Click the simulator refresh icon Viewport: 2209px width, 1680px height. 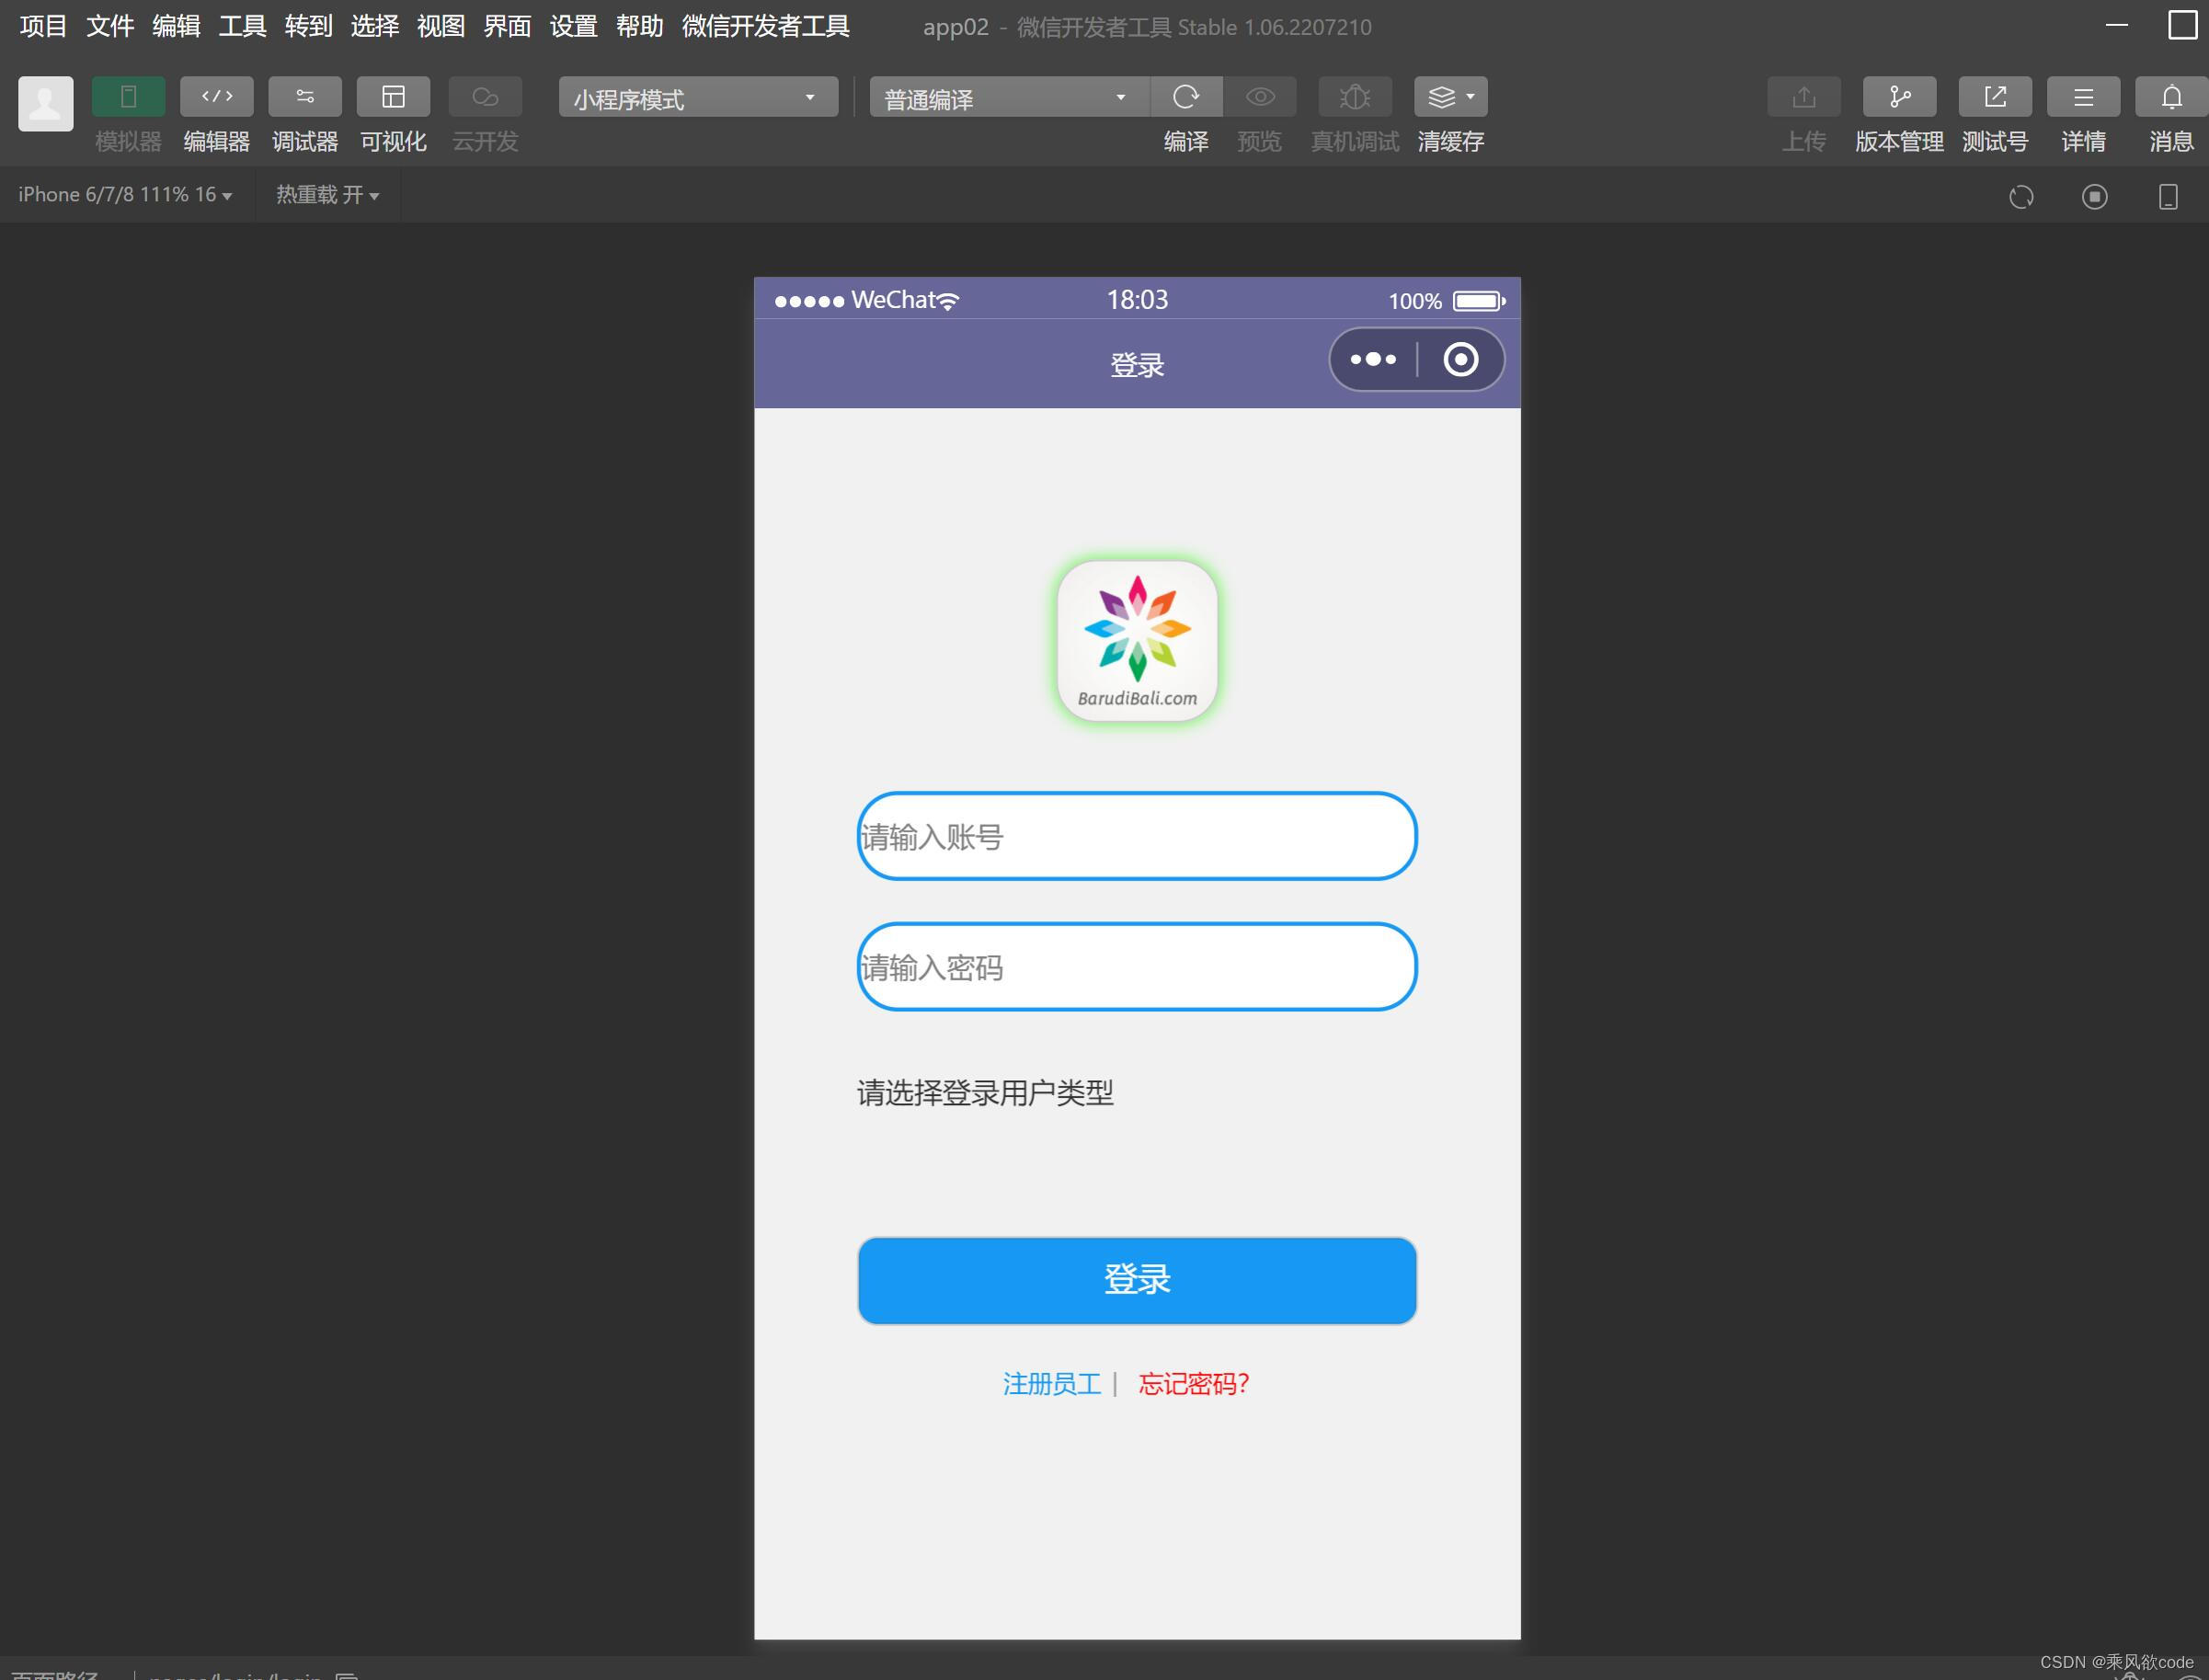click(2021, 196)
